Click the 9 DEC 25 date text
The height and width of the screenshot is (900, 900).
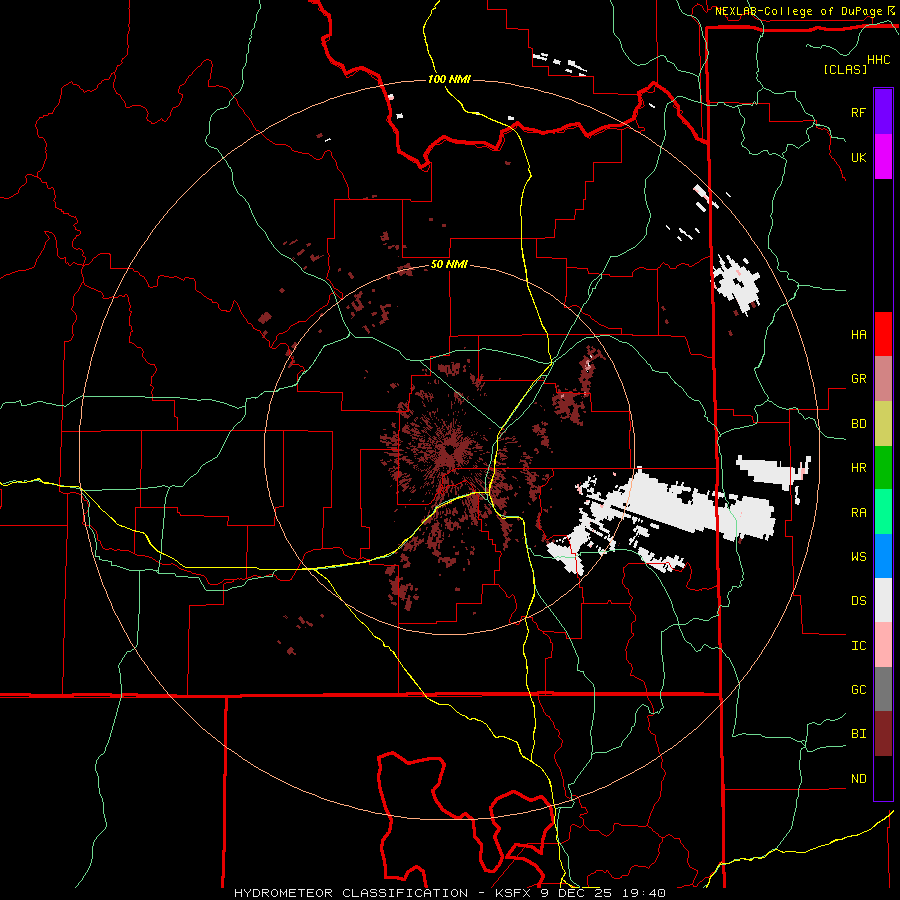(574, 893)
